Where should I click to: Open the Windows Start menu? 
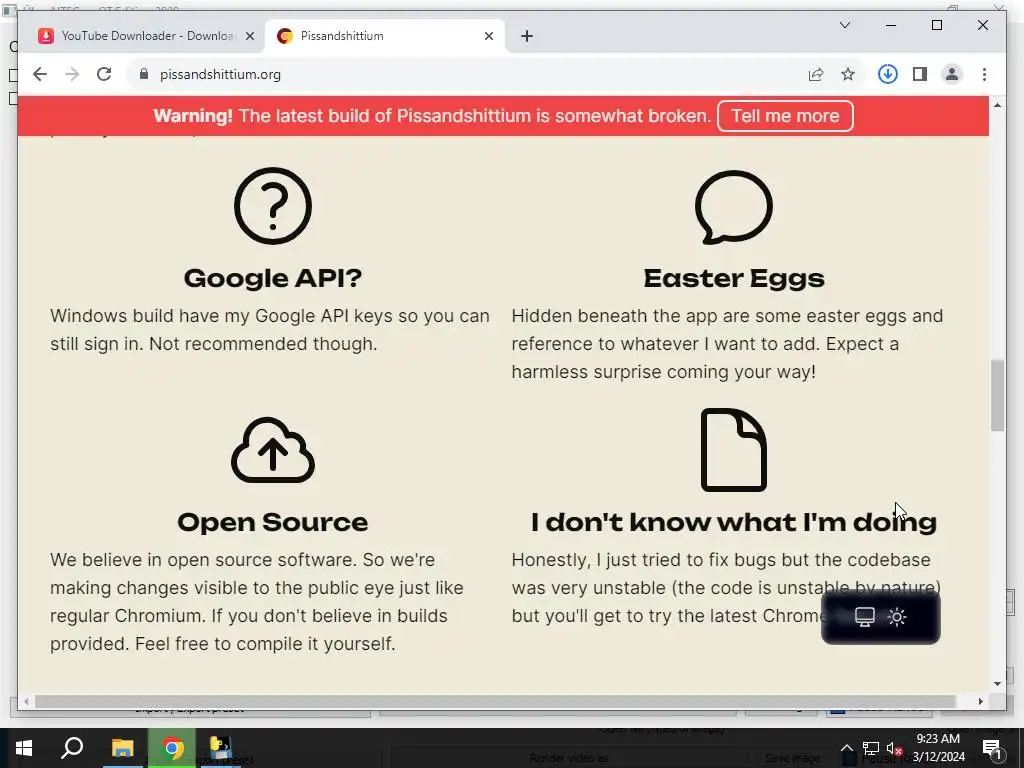tap(24, 748)
